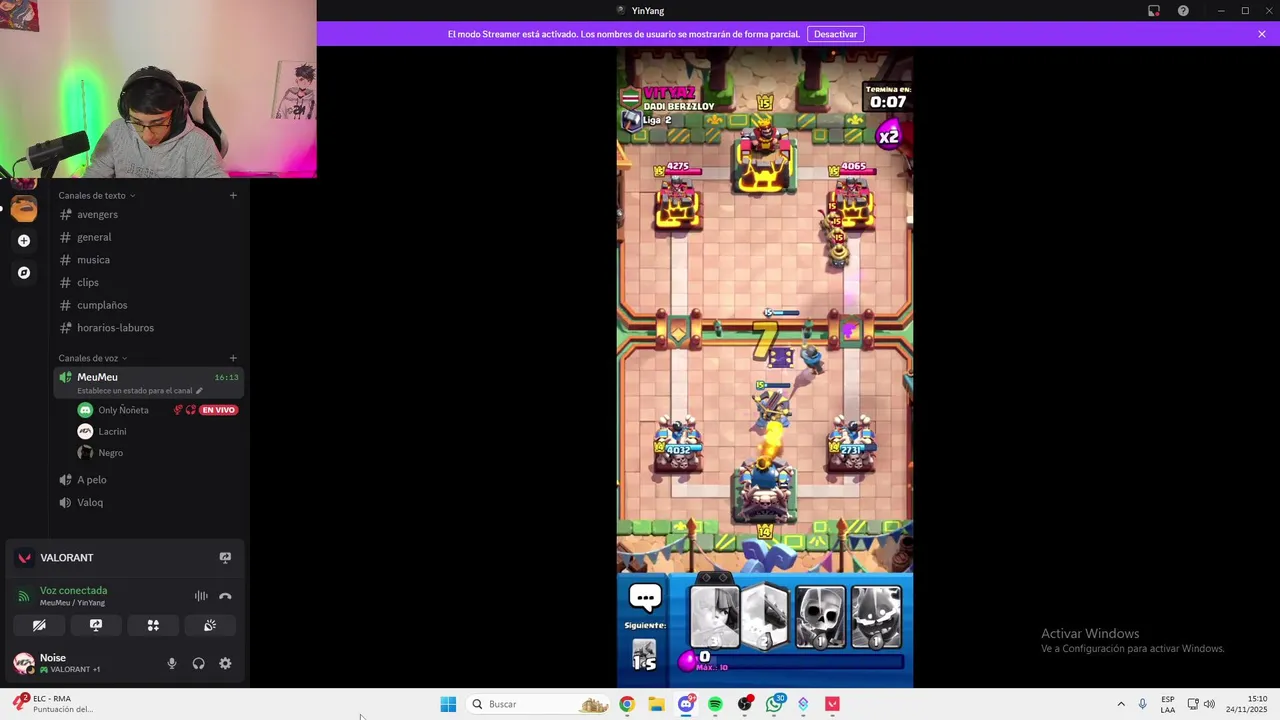Open Noise user avatar profile
The height and width of the screenshot is (720, 1280).
(x=23, y=663)
